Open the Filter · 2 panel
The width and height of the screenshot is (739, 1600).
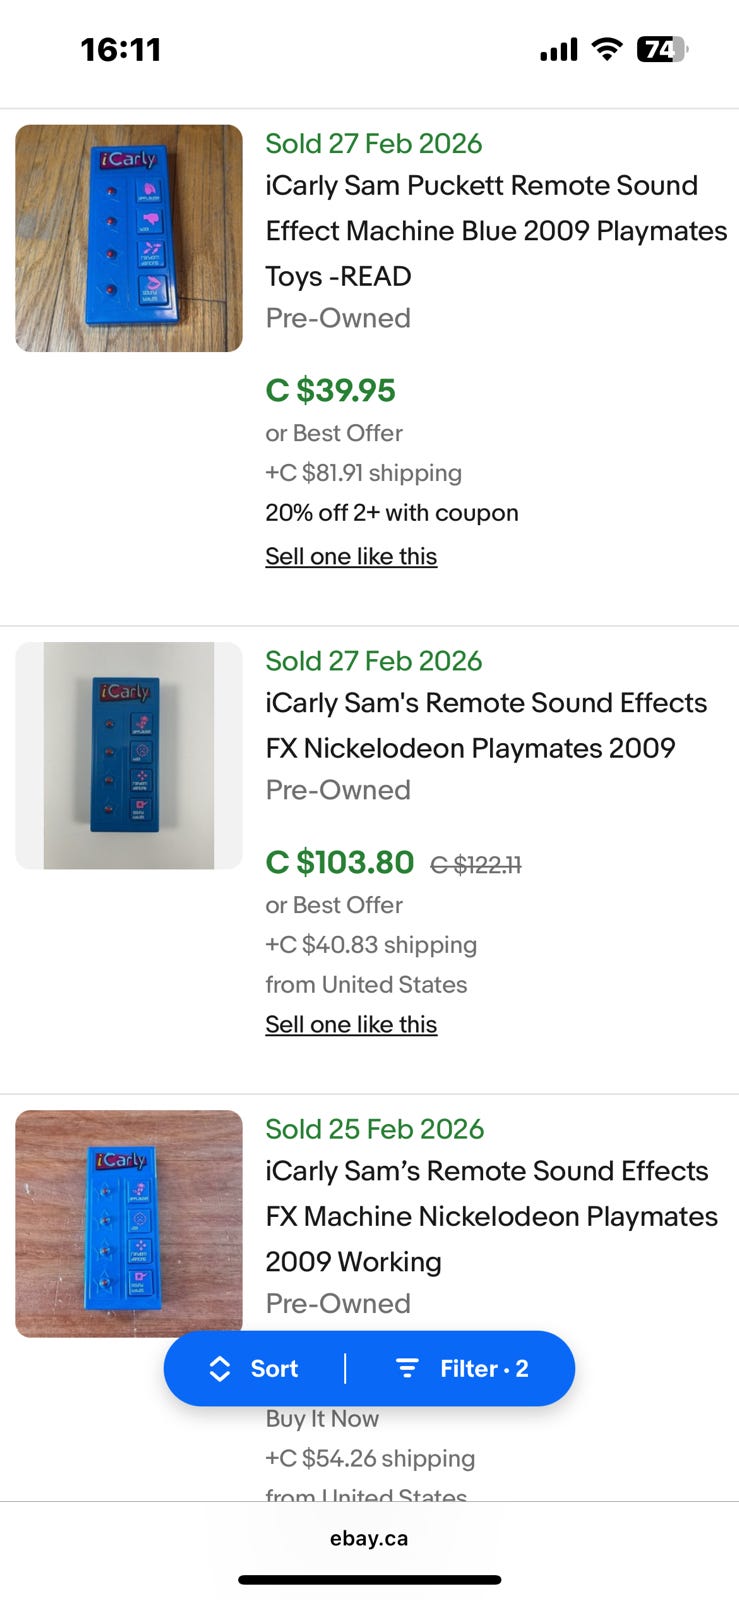click(x=462, y=1369)
